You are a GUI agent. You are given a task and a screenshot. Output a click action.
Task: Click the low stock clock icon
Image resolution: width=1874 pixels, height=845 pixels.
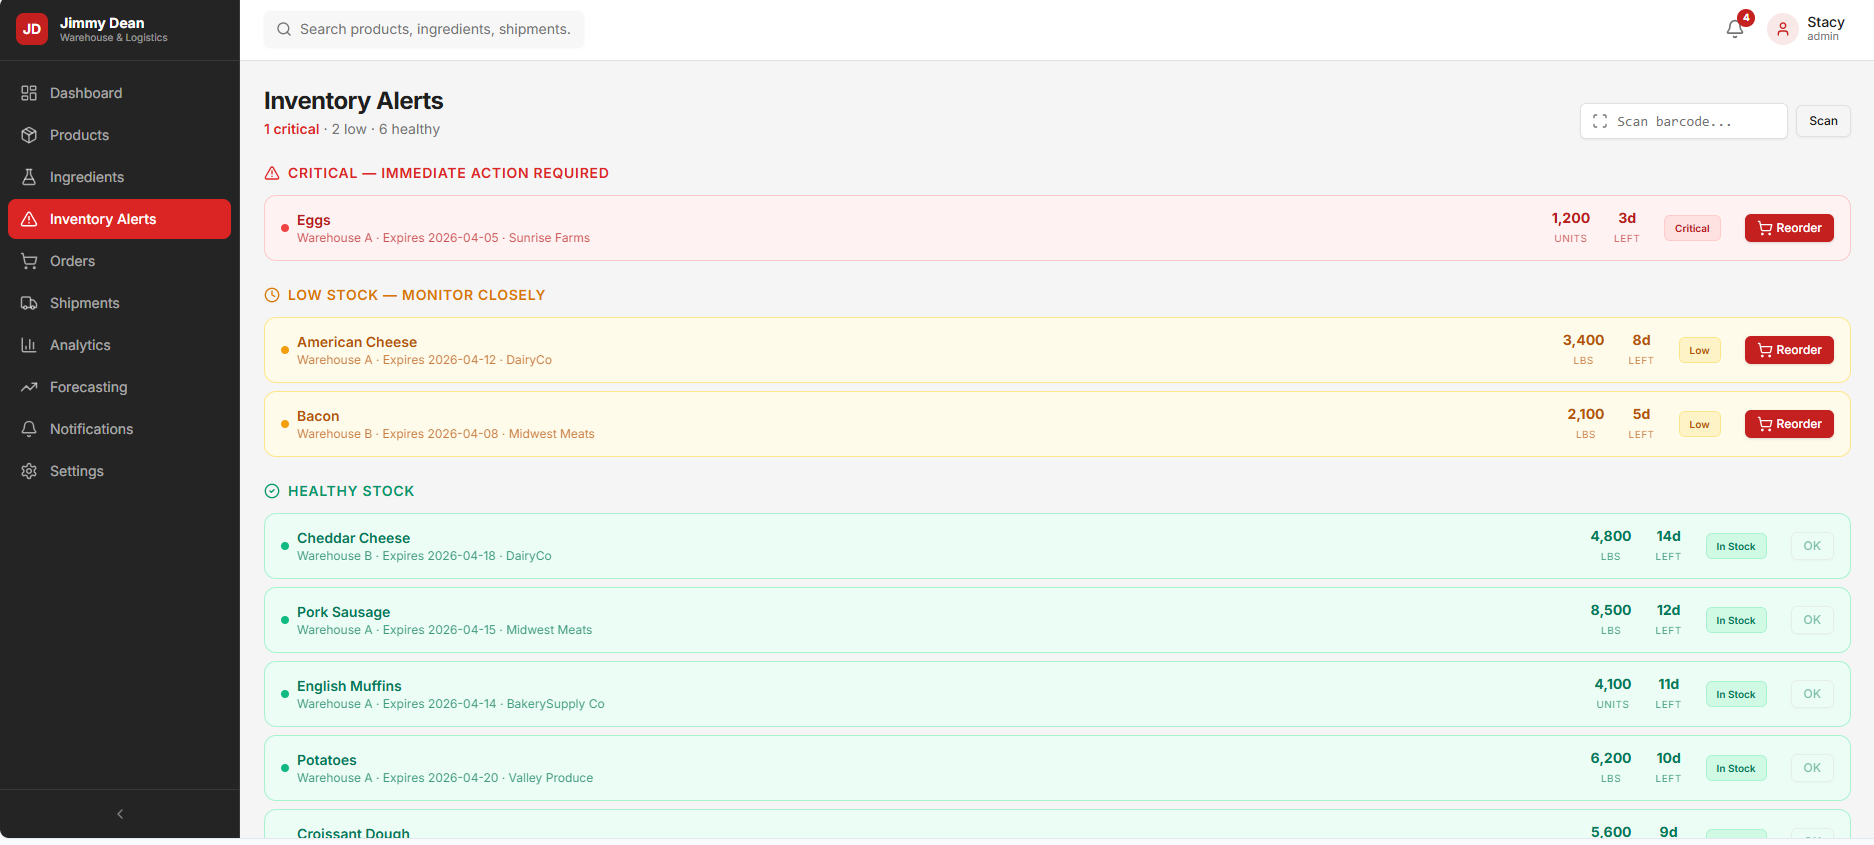pyautogui.click(x=272, y=295)
